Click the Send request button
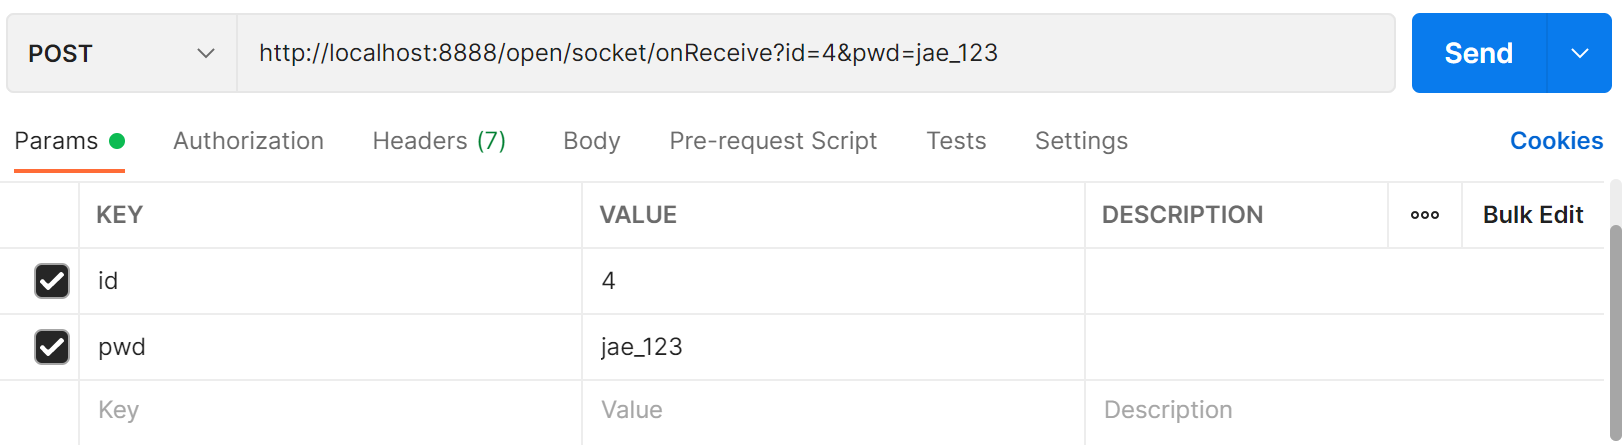1622x445 pixels. pos(1478,54)
